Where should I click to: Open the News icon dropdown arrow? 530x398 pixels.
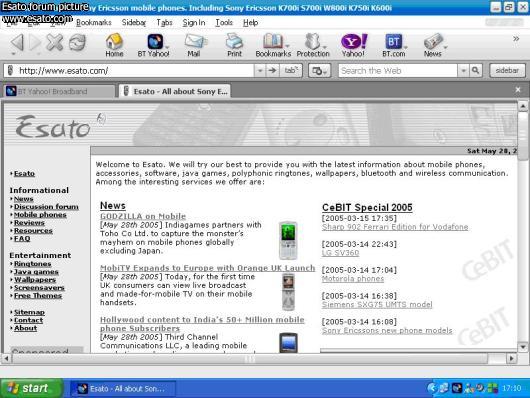445,47
